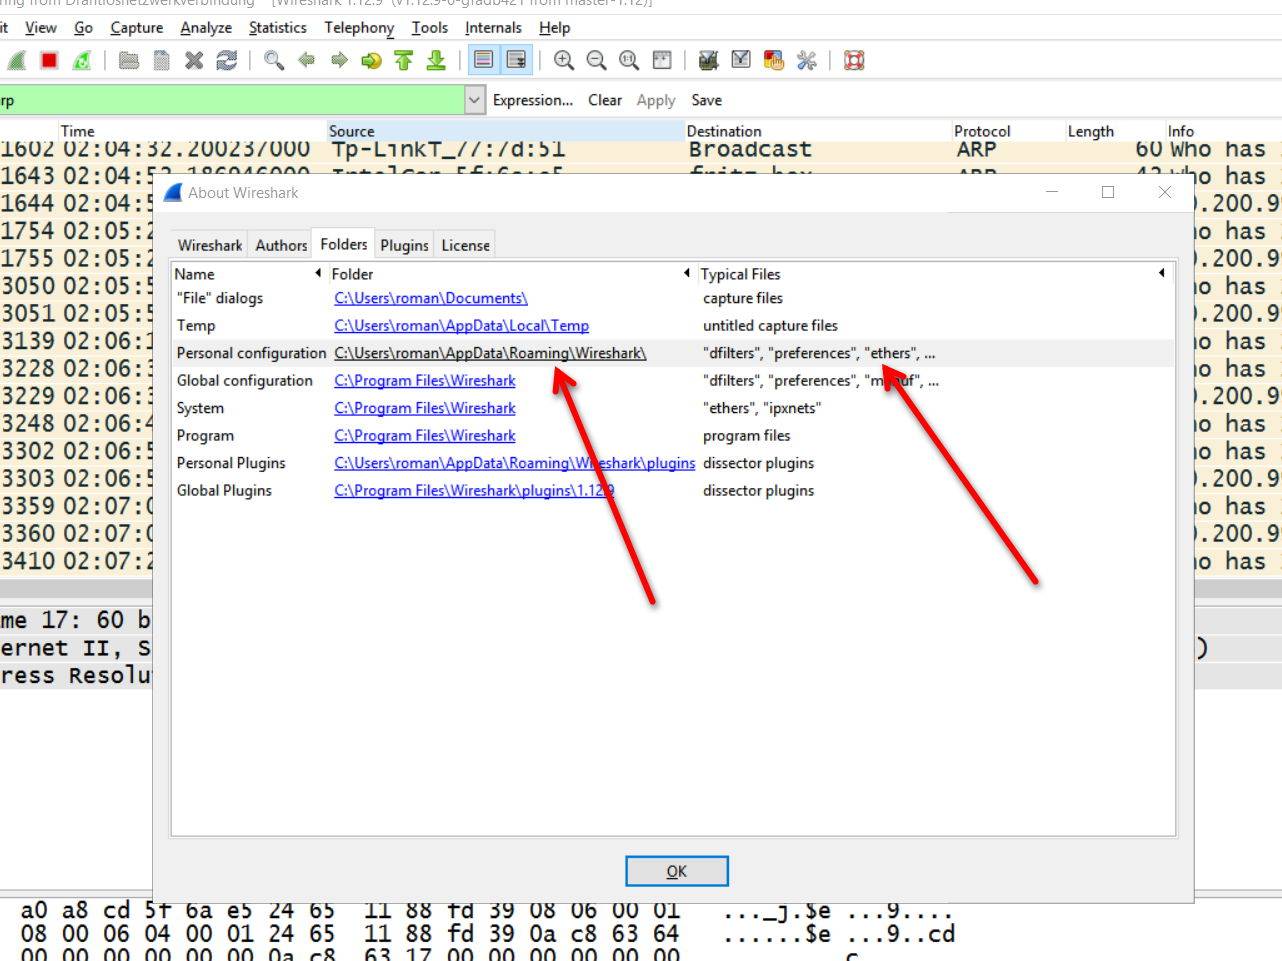This screenshot has height=961, width=1282.
Task: Open the Internals menu
Action: click(493, 28)
